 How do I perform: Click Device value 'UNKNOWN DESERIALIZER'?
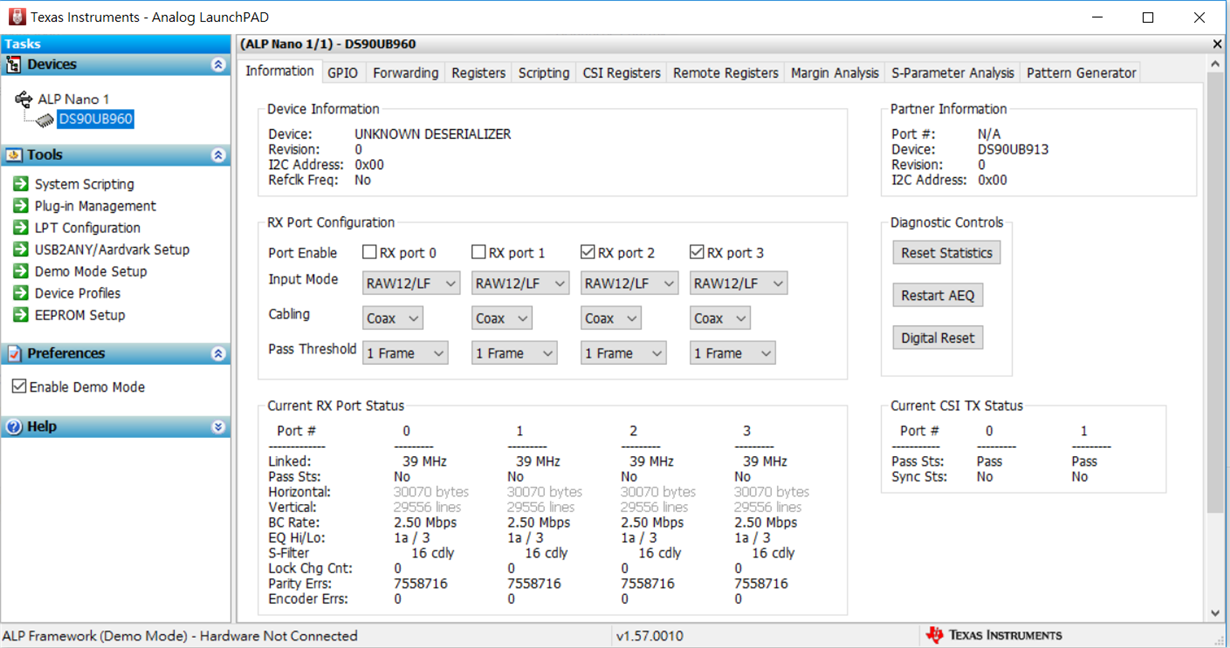pyautogui.click(x=433, y=134)
